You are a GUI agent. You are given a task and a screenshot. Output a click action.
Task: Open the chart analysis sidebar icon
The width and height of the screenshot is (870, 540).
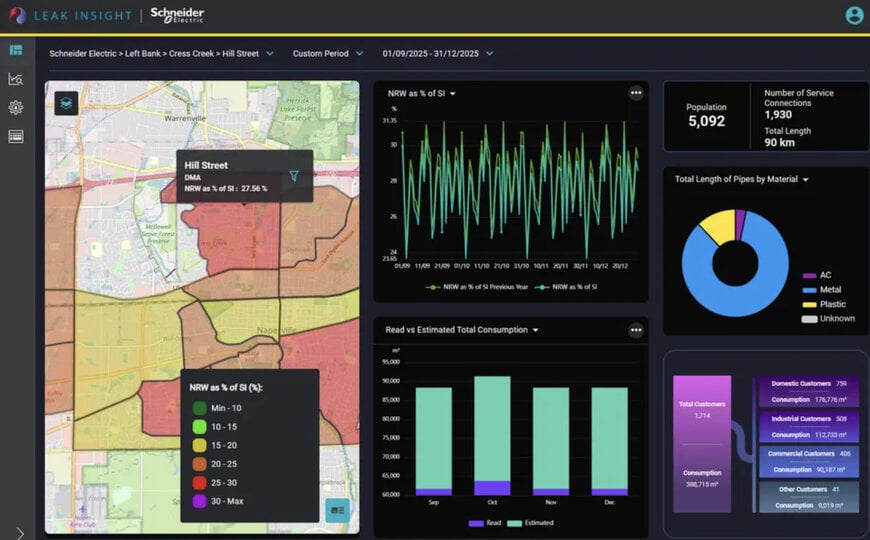16,79
